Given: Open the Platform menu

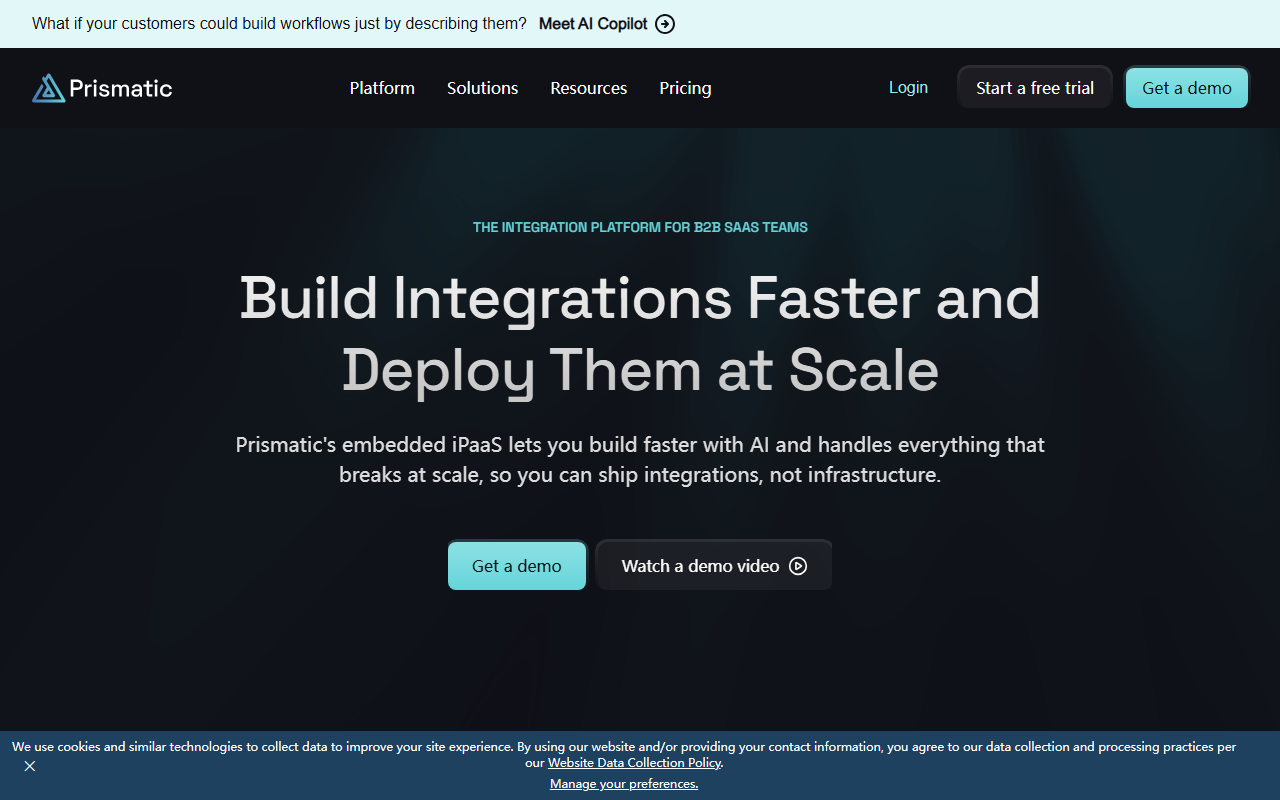Looking at the screenshot, I should 382,88.
